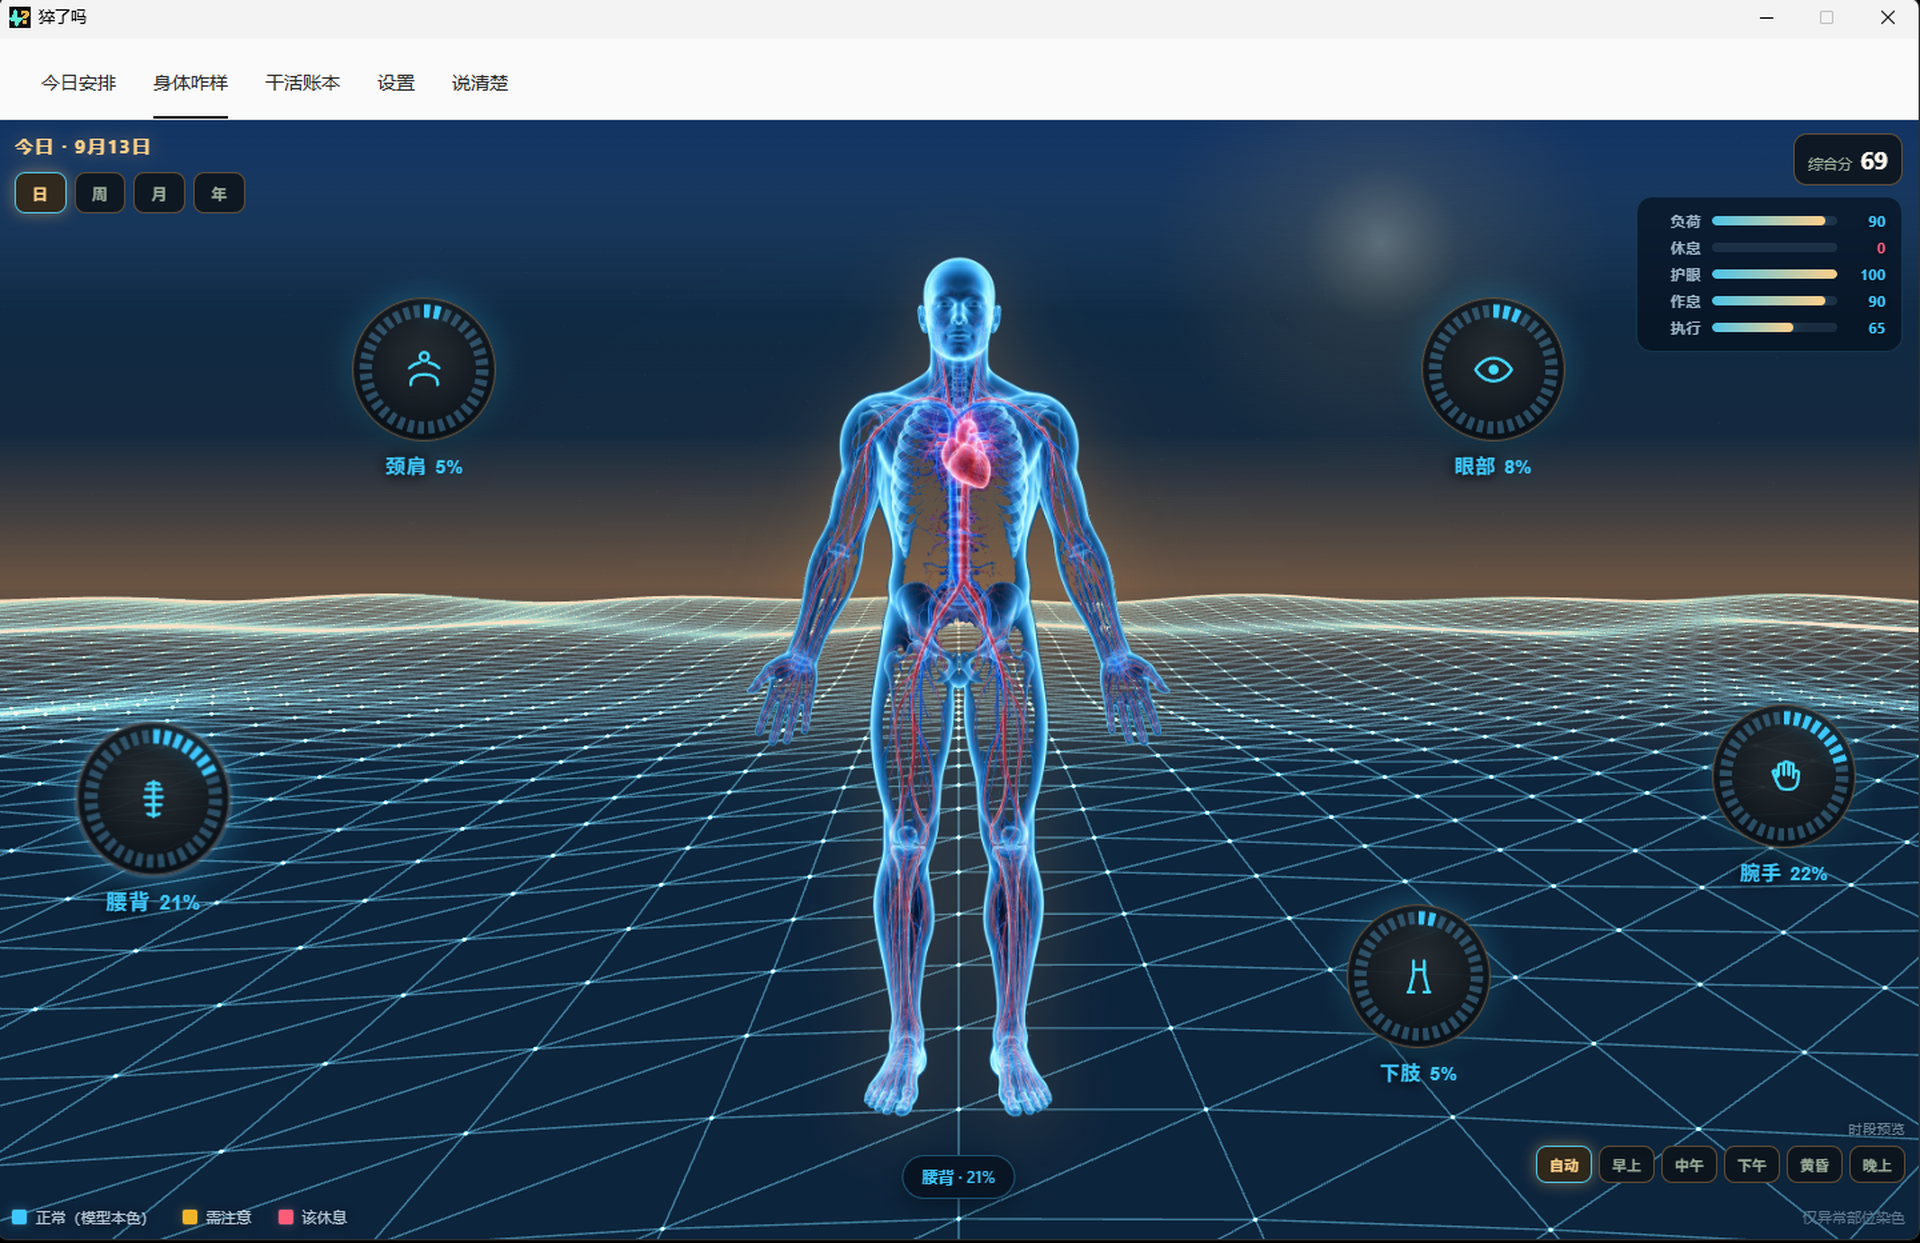
Task: Click the blue 正常 legend swatch
Action: 19,1217
